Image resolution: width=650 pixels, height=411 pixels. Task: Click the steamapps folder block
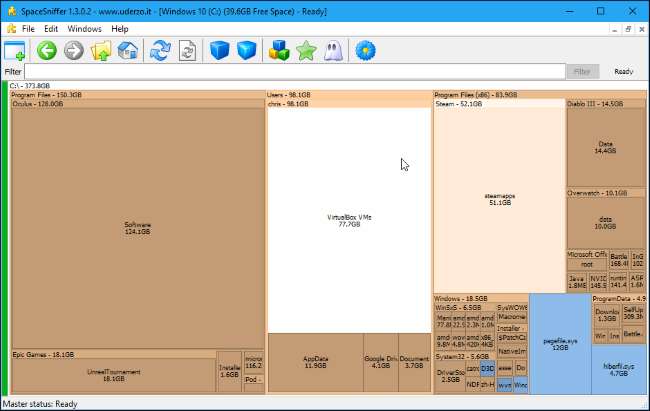[499, 198]
